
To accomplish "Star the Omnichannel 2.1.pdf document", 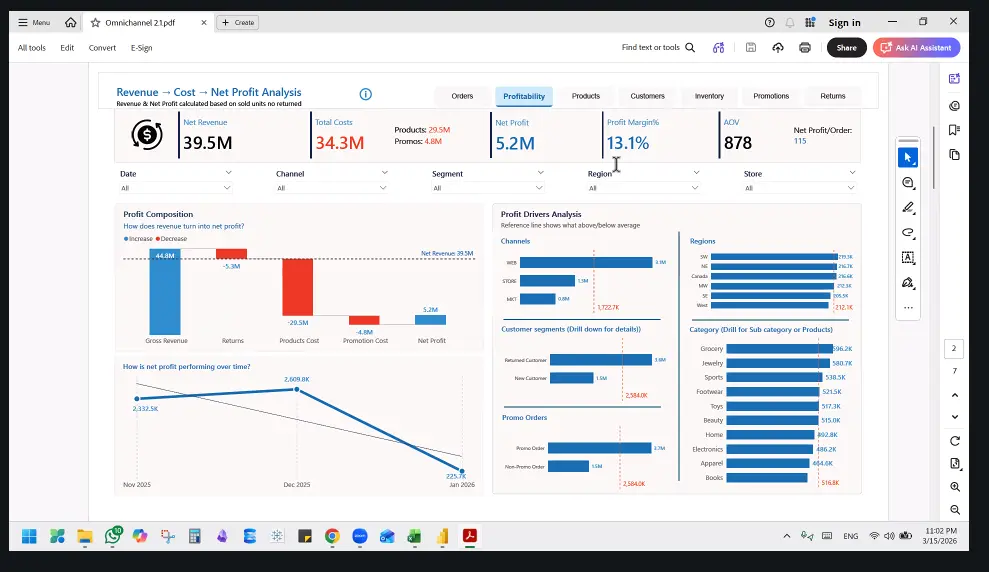I will pos(95,23).
